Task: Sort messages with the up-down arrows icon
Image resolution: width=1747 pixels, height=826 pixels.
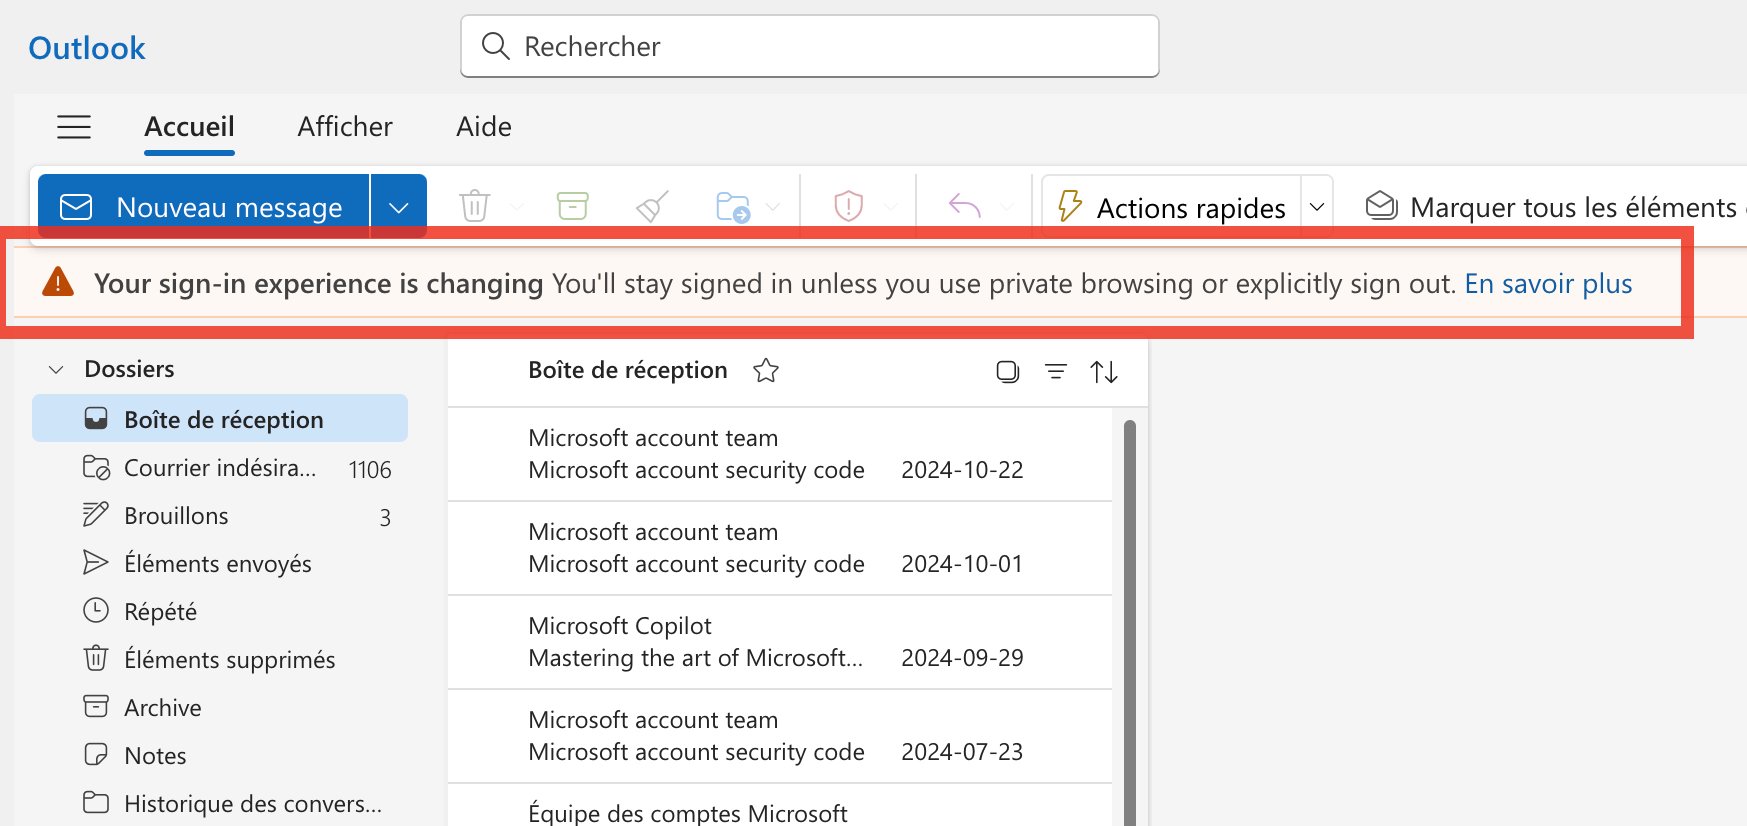Action: click(x=1104, y=372)
